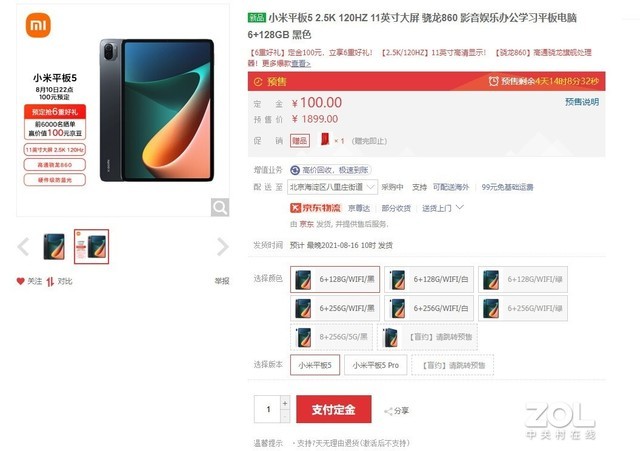Viewport: 640px width, 451px height.
Task: Click the magnifier zoom icon on product image
Action: pos(220,207)
